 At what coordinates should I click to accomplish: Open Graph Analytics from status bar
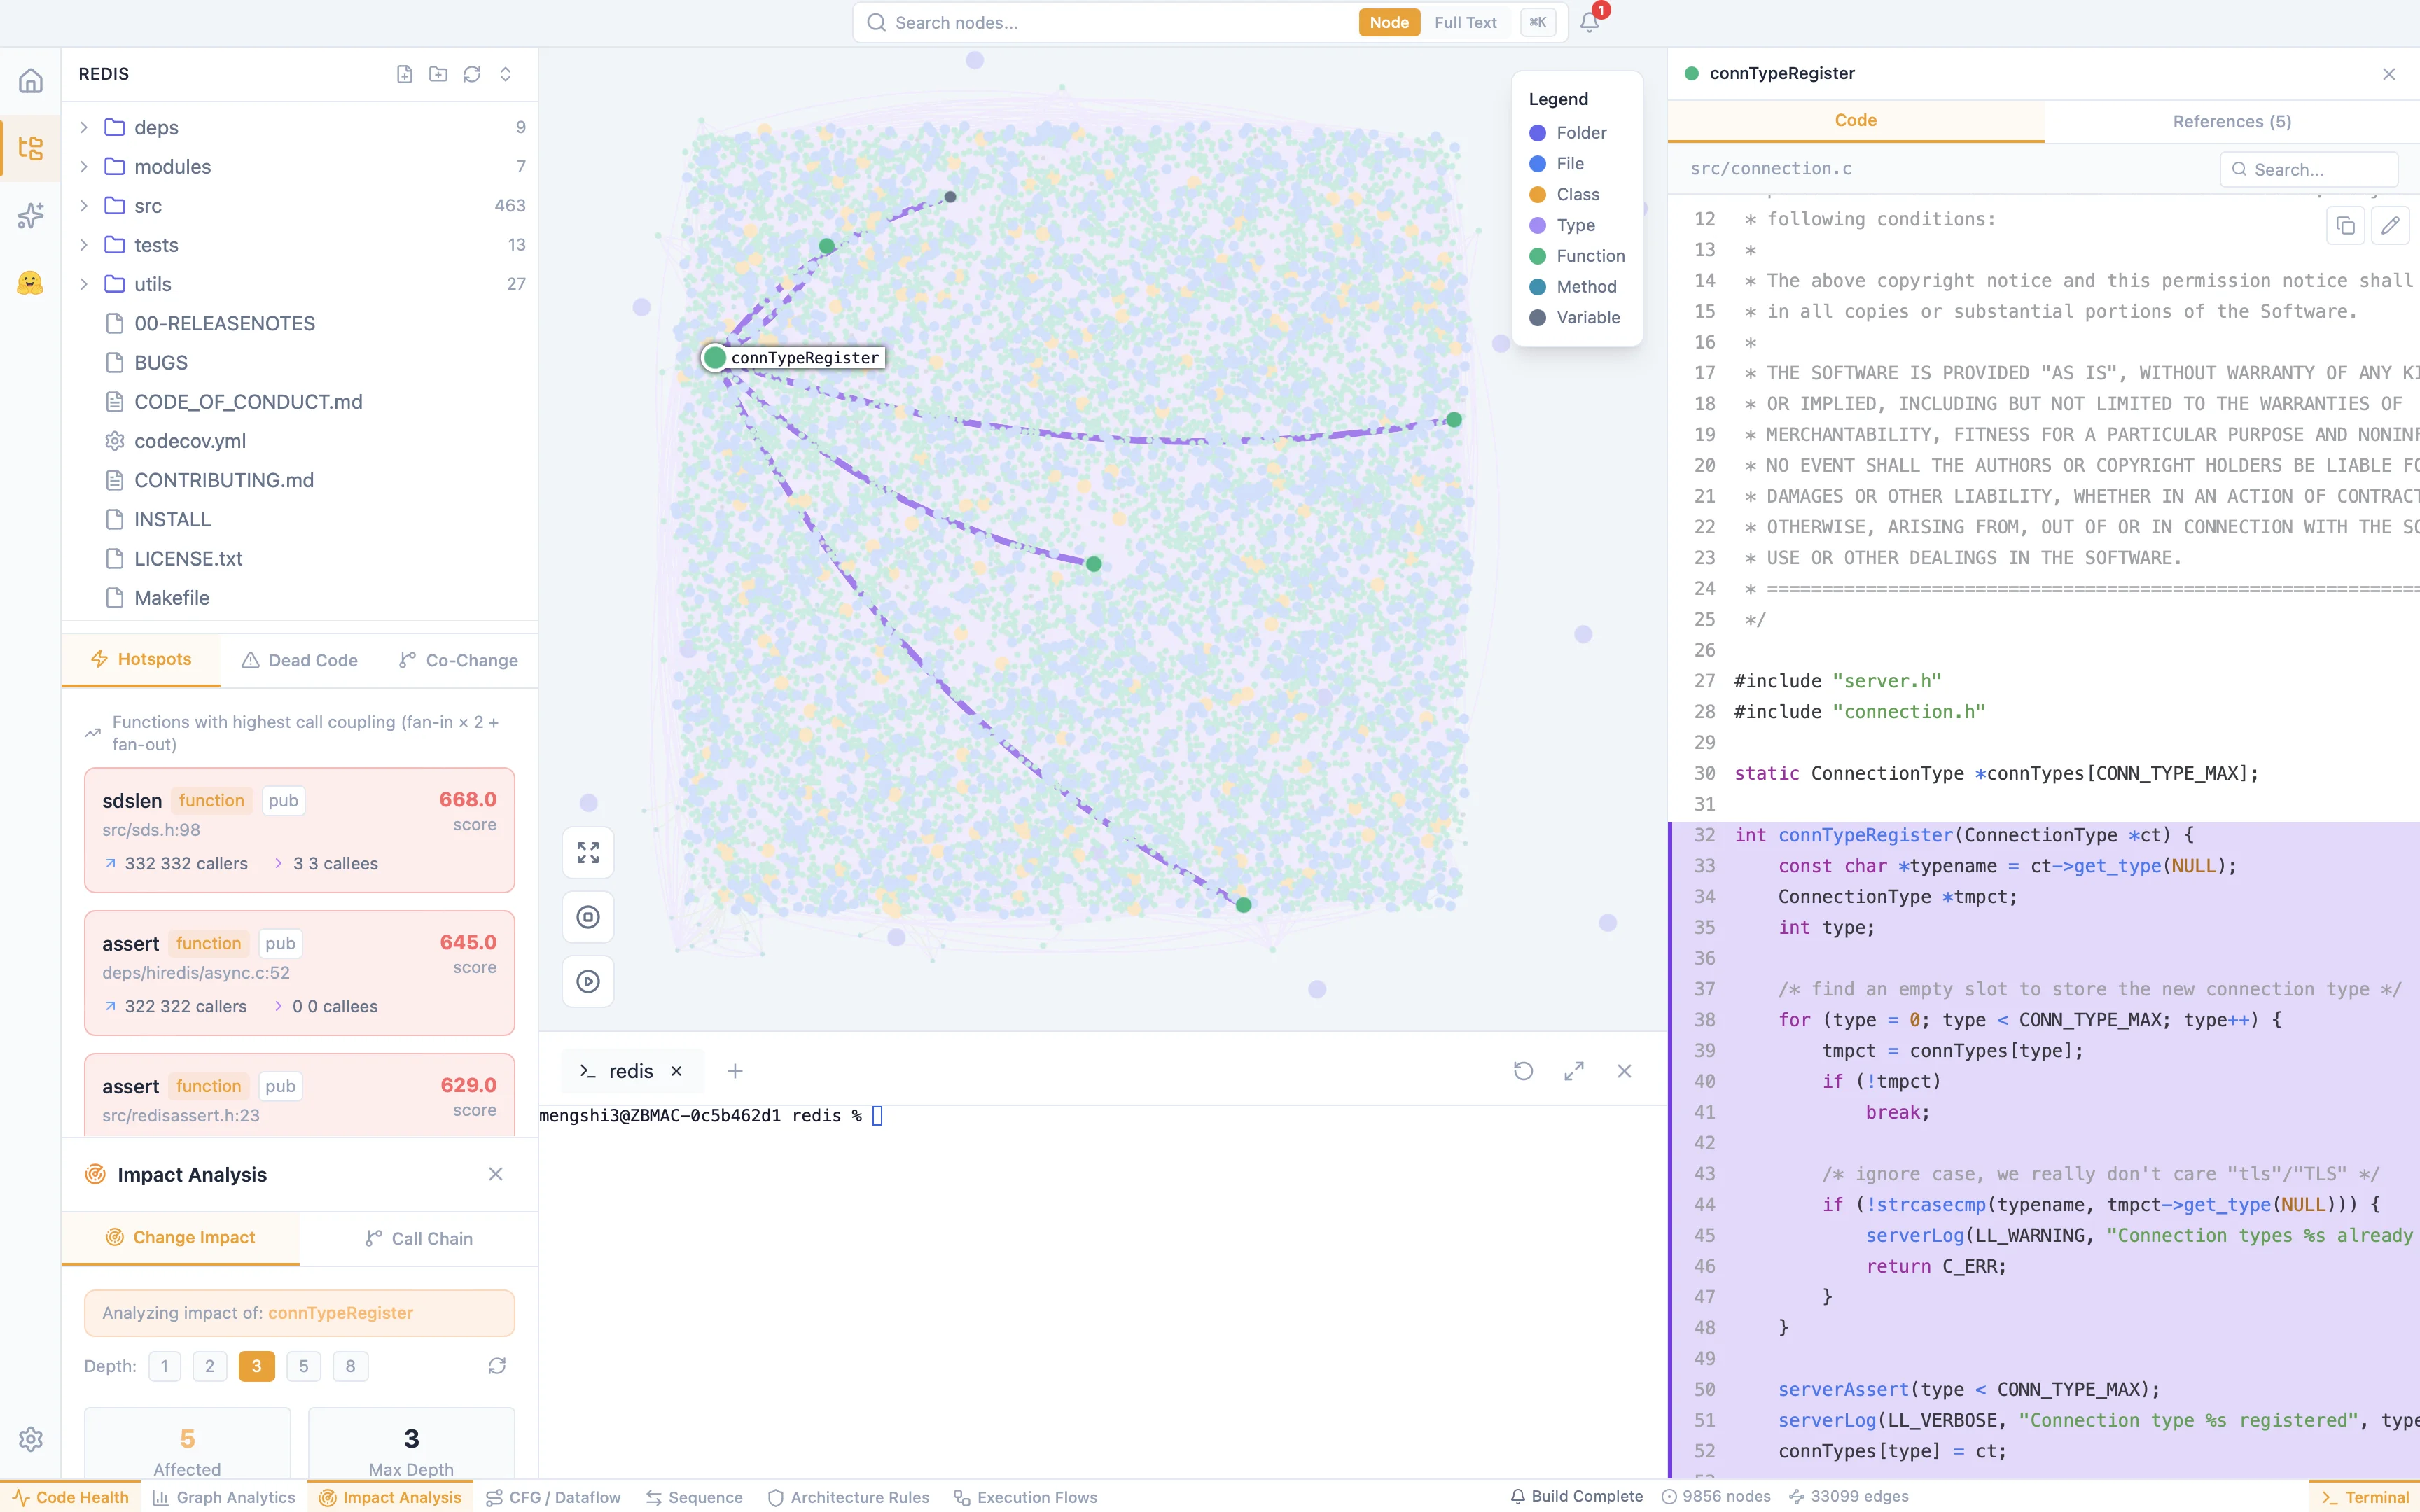[x=224, y=1497]
